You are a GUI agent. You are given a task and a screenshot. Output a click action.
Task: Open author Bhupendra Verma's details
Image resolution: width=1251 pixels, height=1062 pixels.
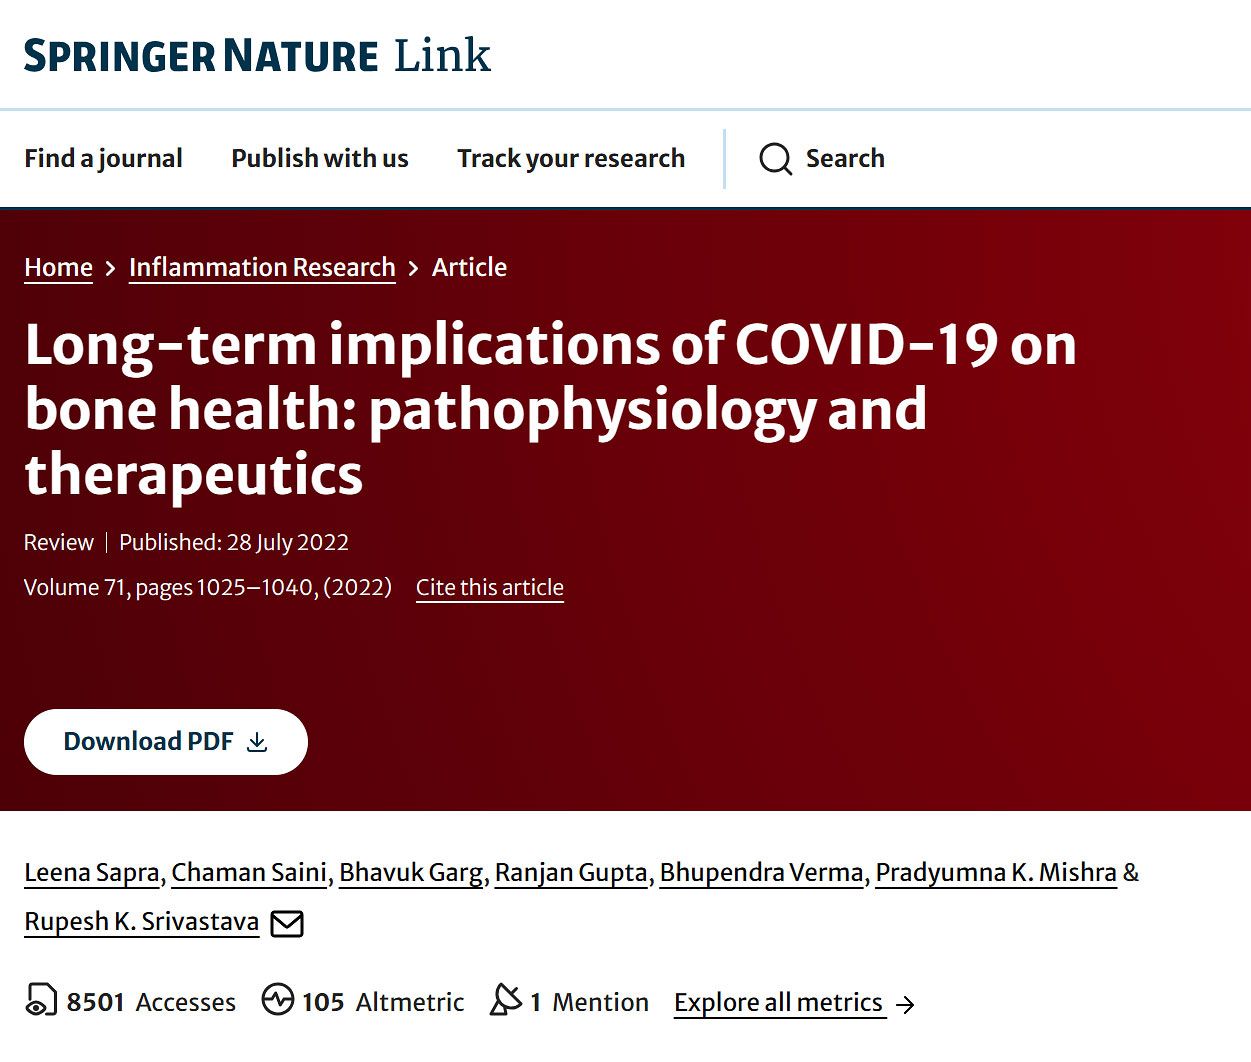pyautogui.click(x=761, y=872)
